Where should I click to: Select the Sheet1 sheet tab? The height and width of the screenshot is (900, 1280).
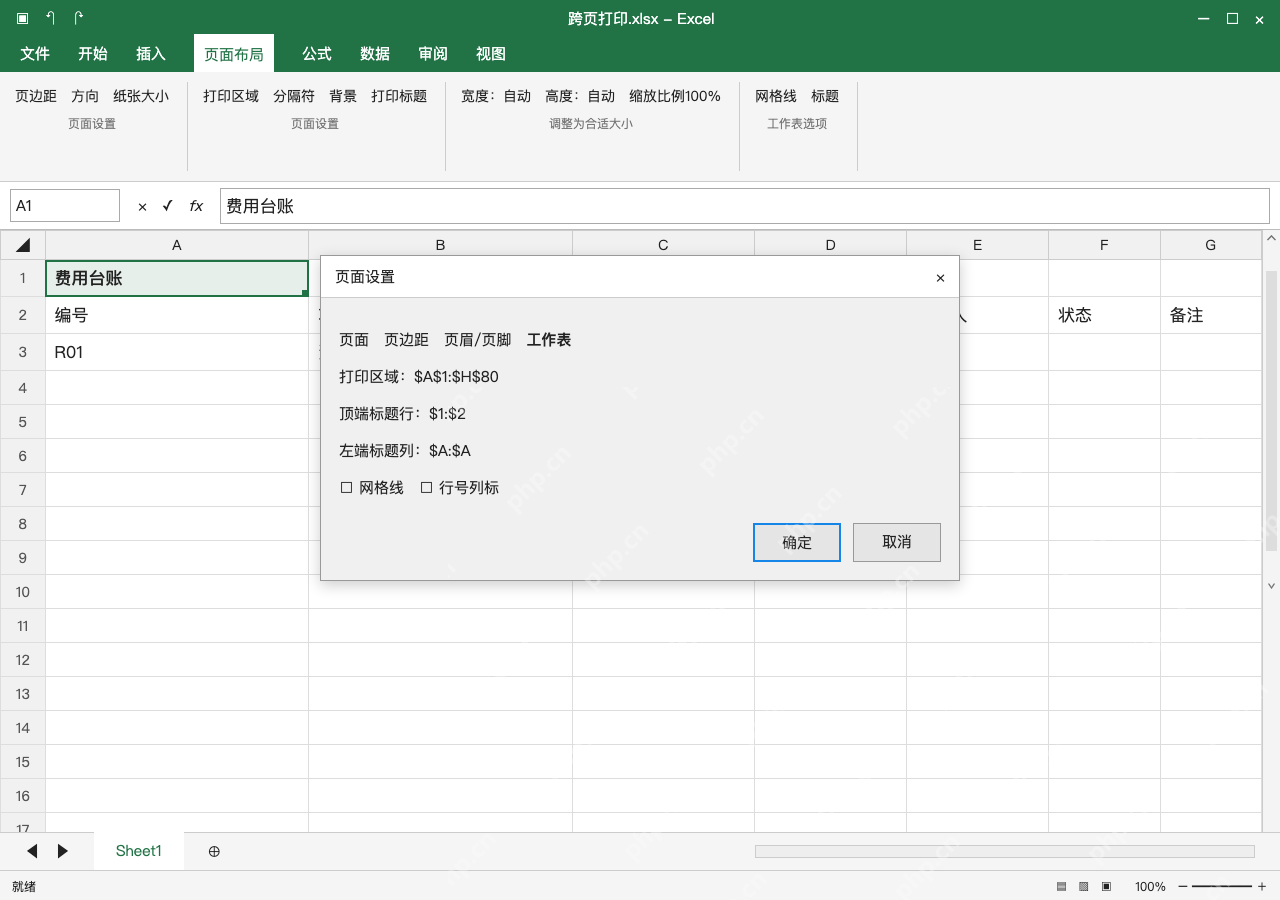tap(139, 851)
